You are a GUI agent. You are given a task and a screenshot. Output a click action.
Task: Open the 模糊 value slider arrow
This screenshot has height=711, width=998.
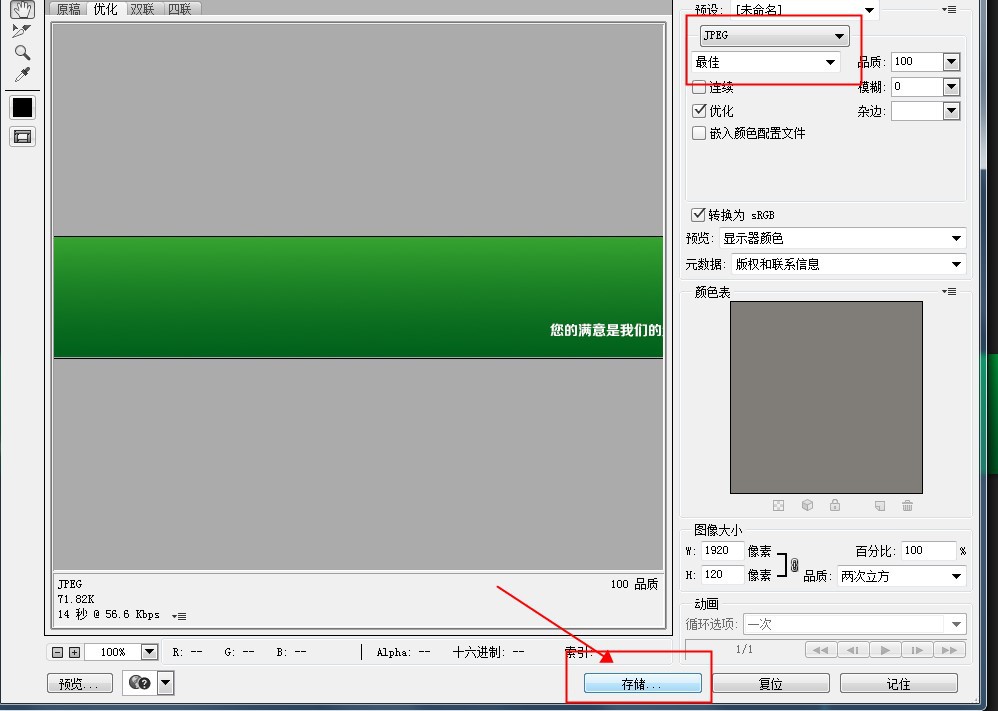[x=952, y=87]
